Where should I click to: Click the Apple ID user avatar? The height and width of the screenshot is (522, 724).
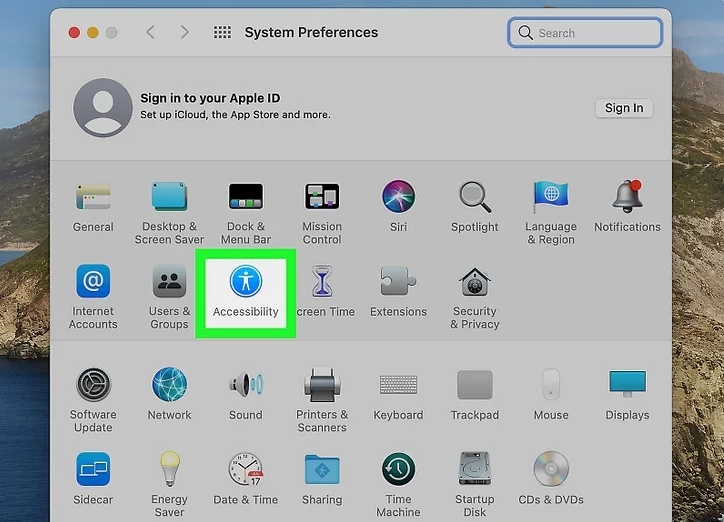tap(103, 108)
